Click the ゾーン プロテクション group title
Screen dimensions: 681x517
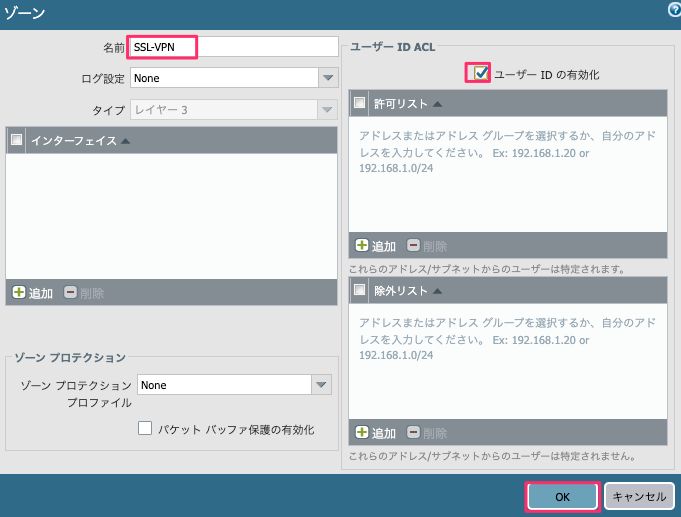click(x=70, y=358)
